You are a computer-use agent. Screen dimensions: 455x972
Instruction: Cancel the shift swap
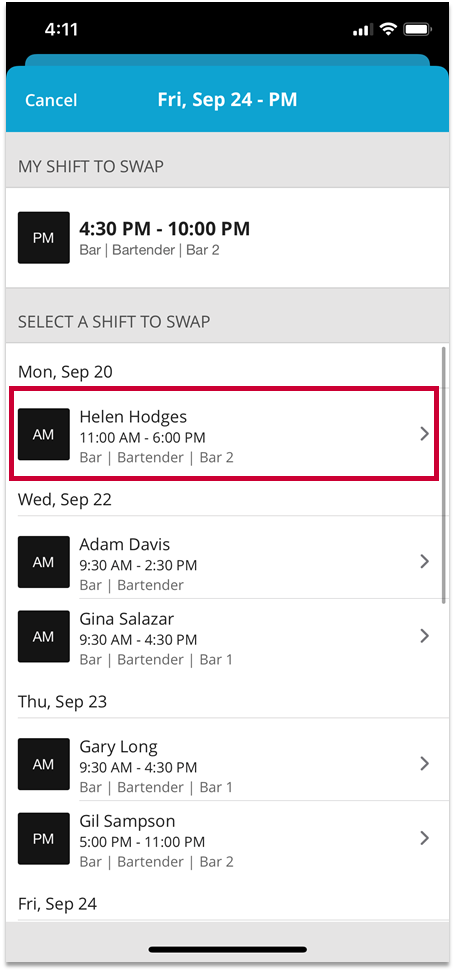point(51,100)
